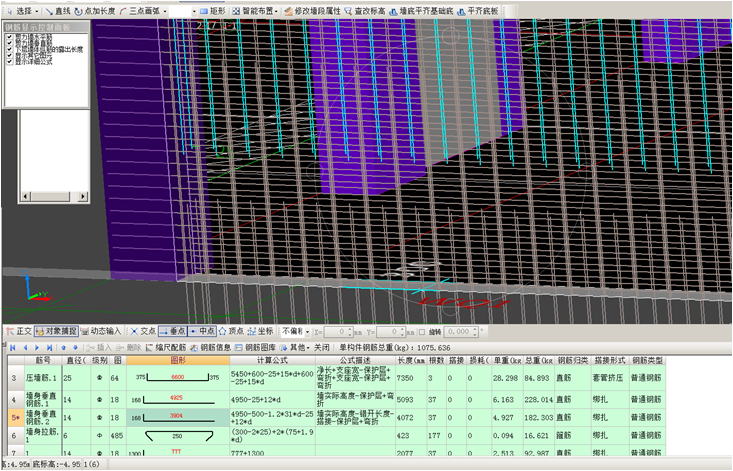
Task: Expand the 三点画弧 dropdown arrow
Action: tap(165, 11)
